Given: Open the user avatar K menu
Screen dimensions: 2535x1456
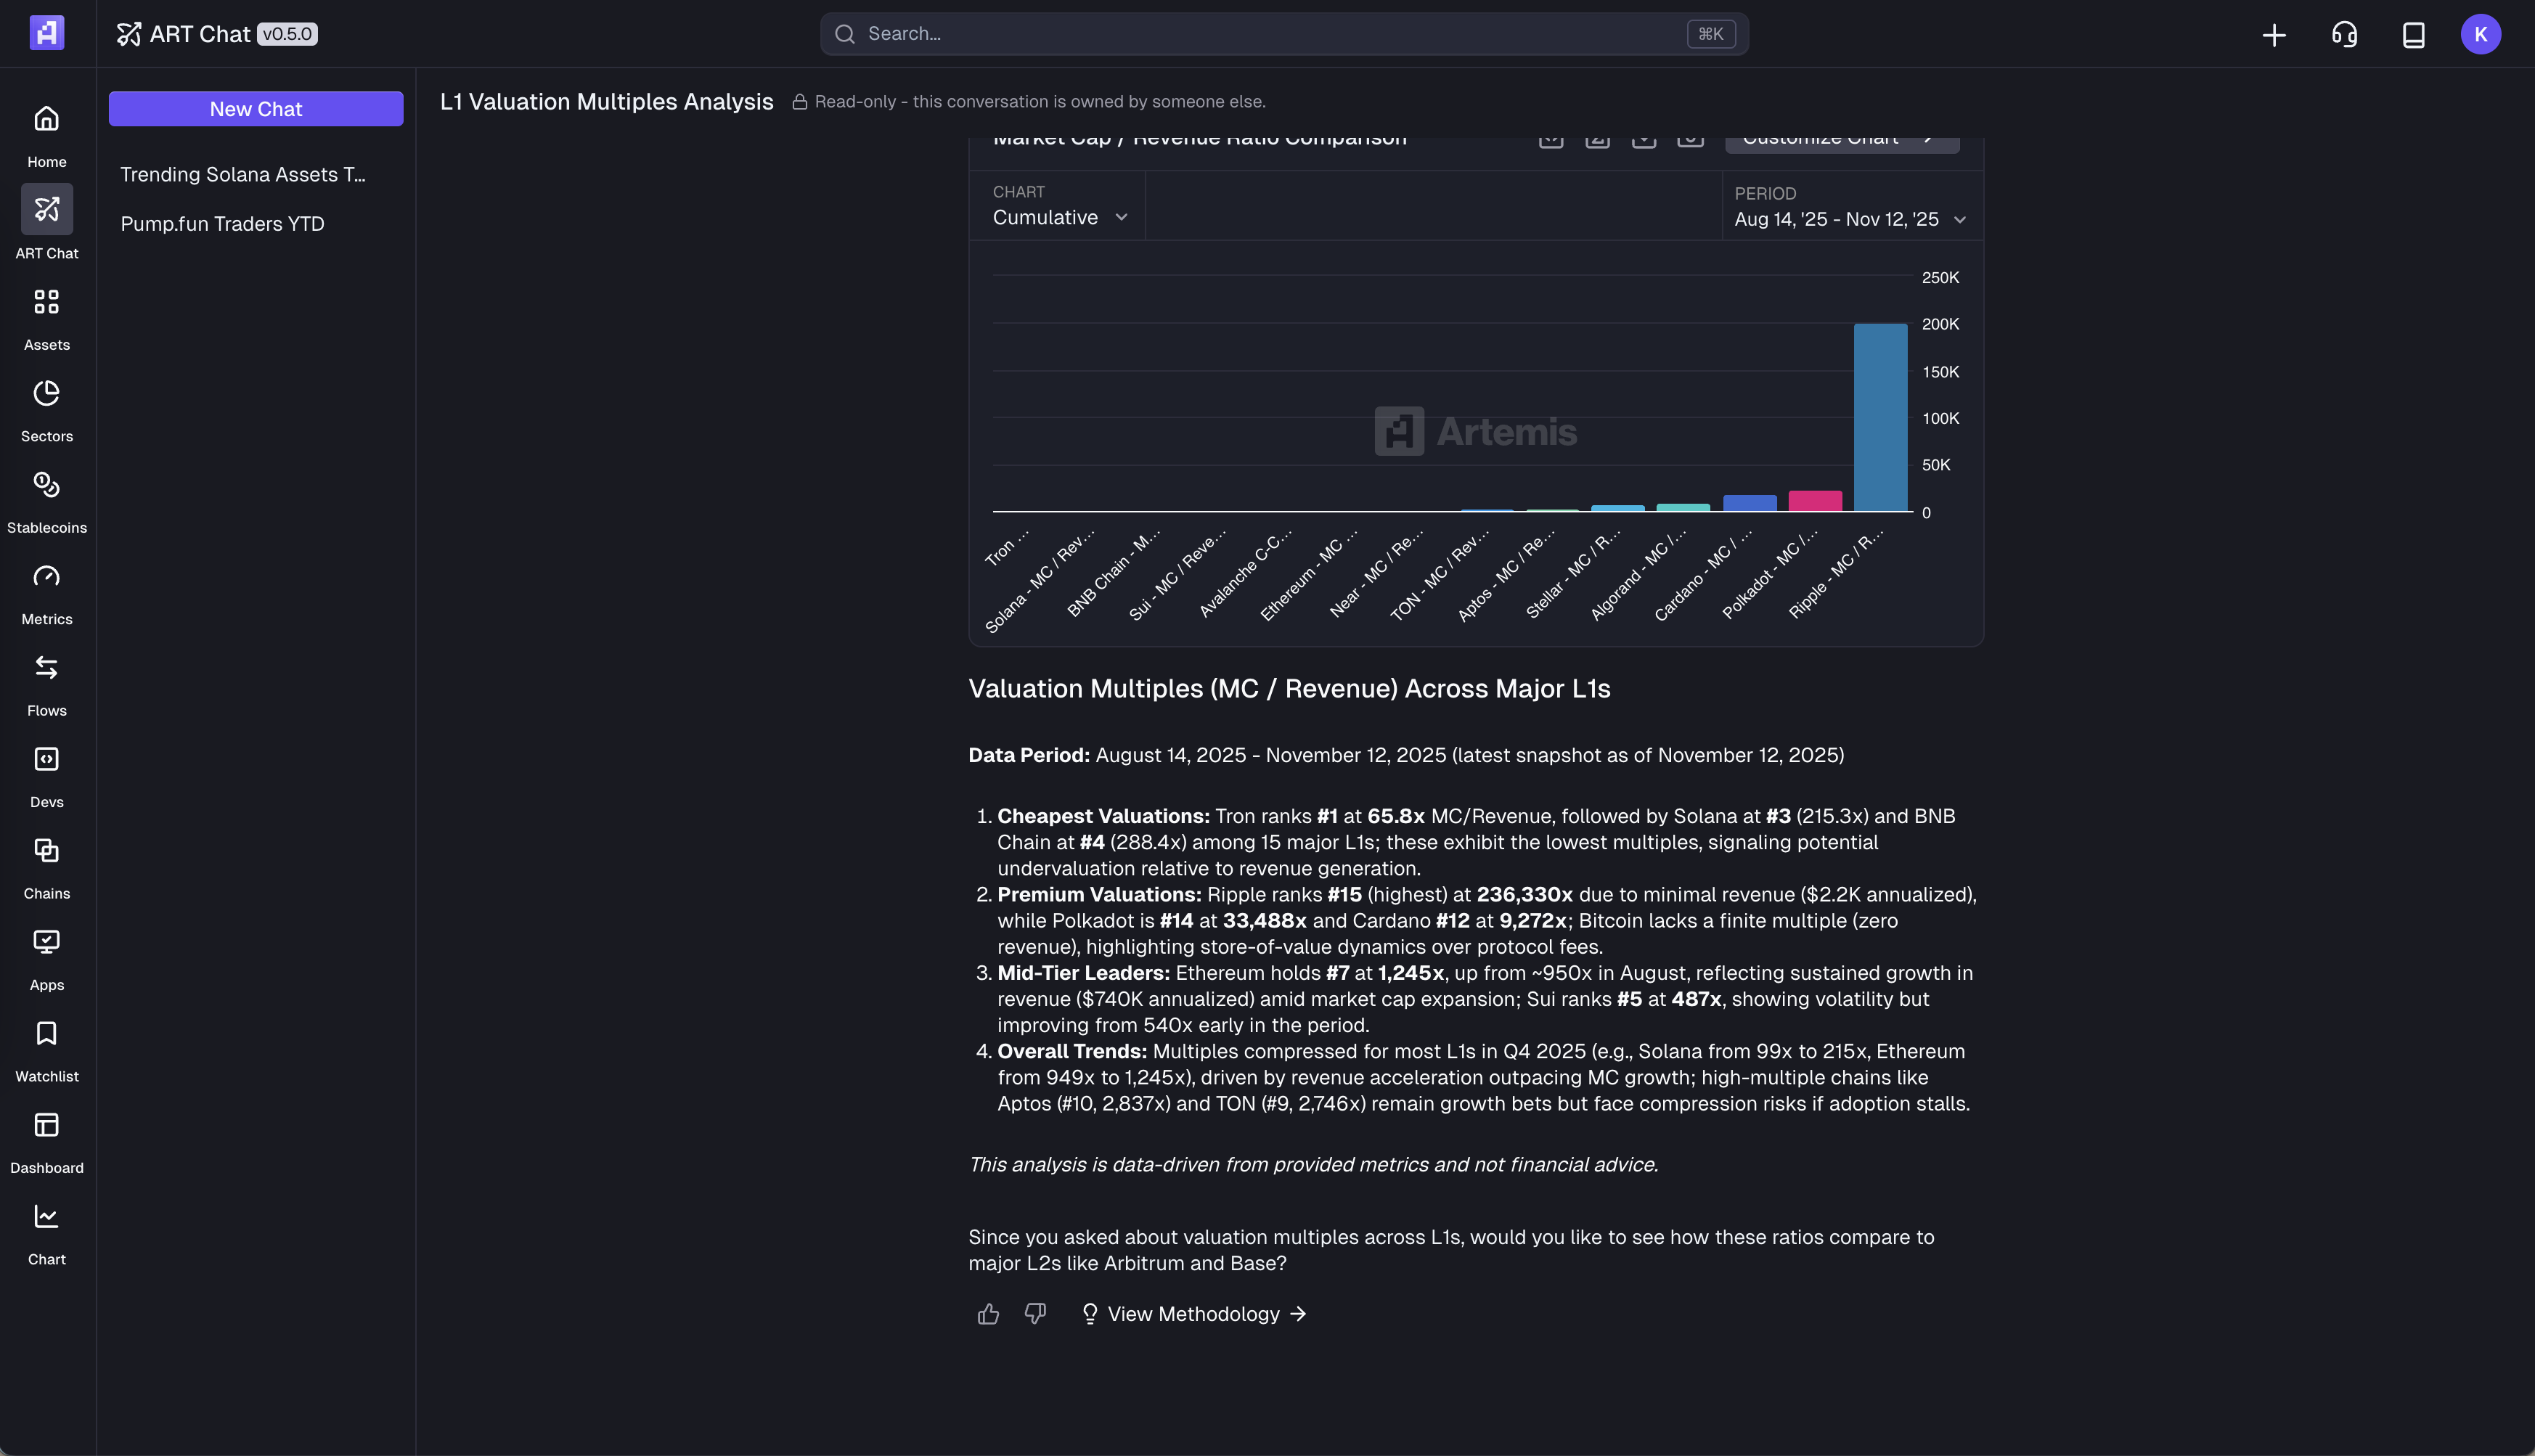Looking at the screenshot, I should coord(2481,34).
